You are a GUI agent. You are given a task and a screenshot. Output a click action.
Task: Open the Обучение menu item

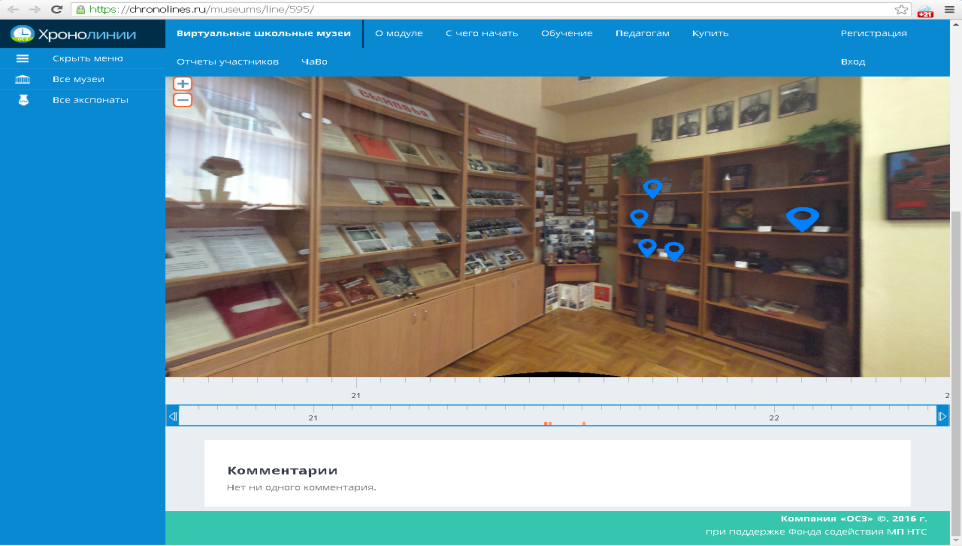click(x=566, y=33)
